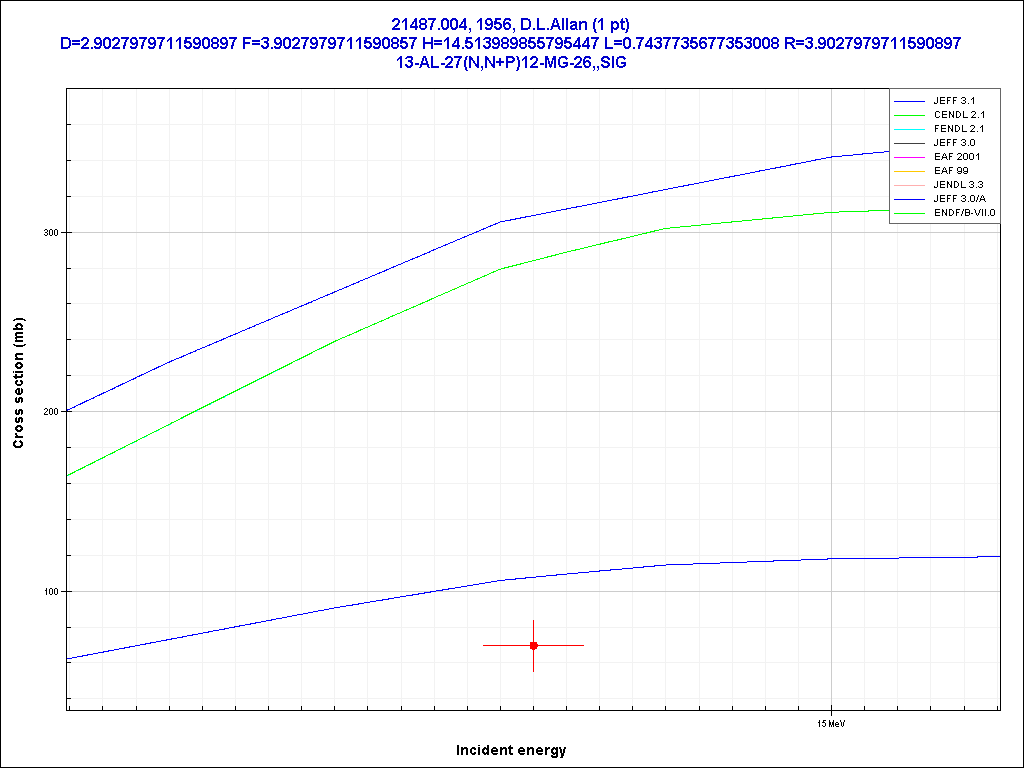Click the ENDF/B-VII.0 legend entry

[x=964, y=213]
